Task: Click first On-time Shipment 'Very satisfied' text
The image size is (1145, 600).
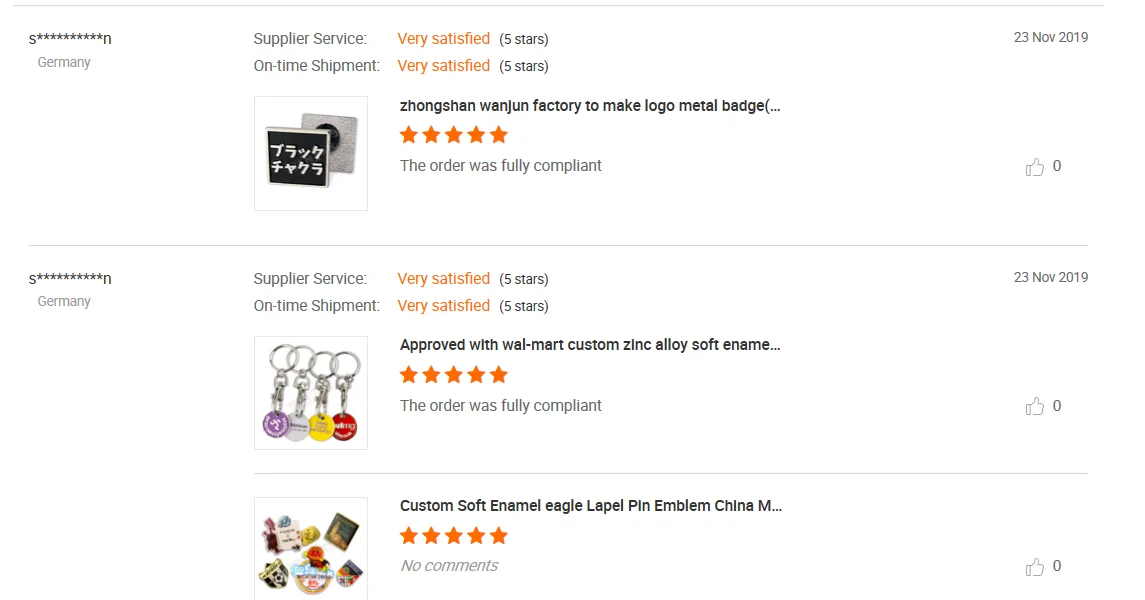Action: 443,66
